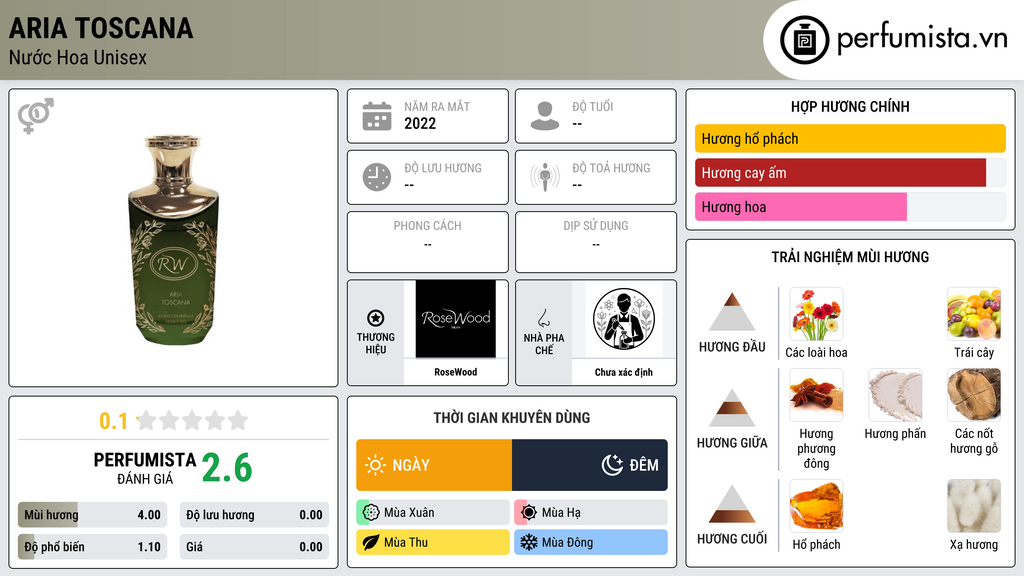
Task: Click the Các loài hoa caption
Action: [x=816, y=353]
